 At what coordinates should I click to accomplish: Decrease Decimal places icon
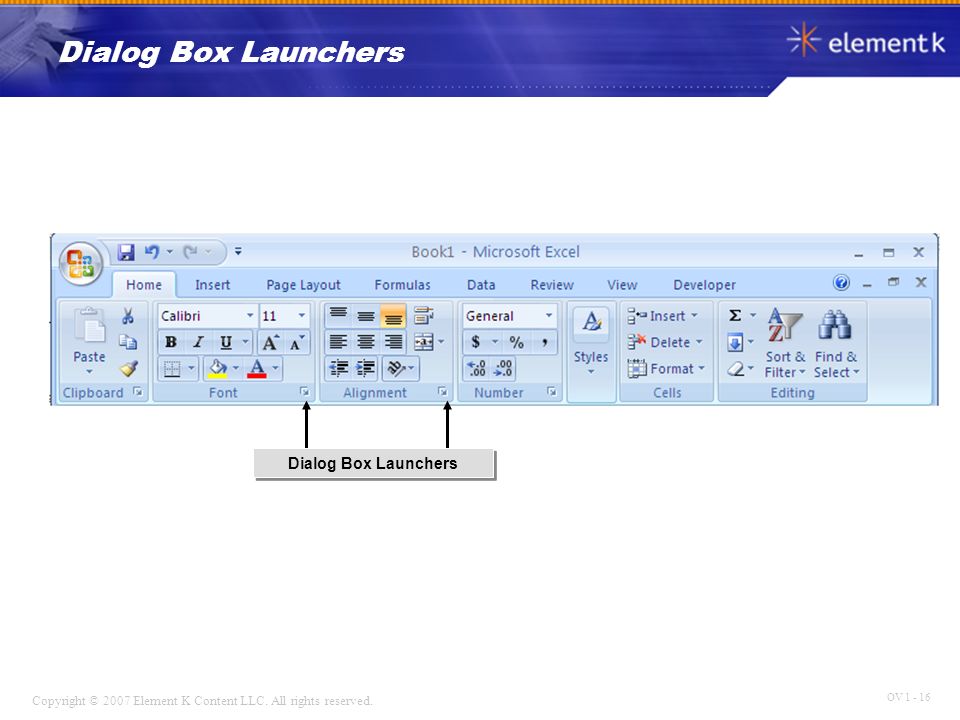503,368
